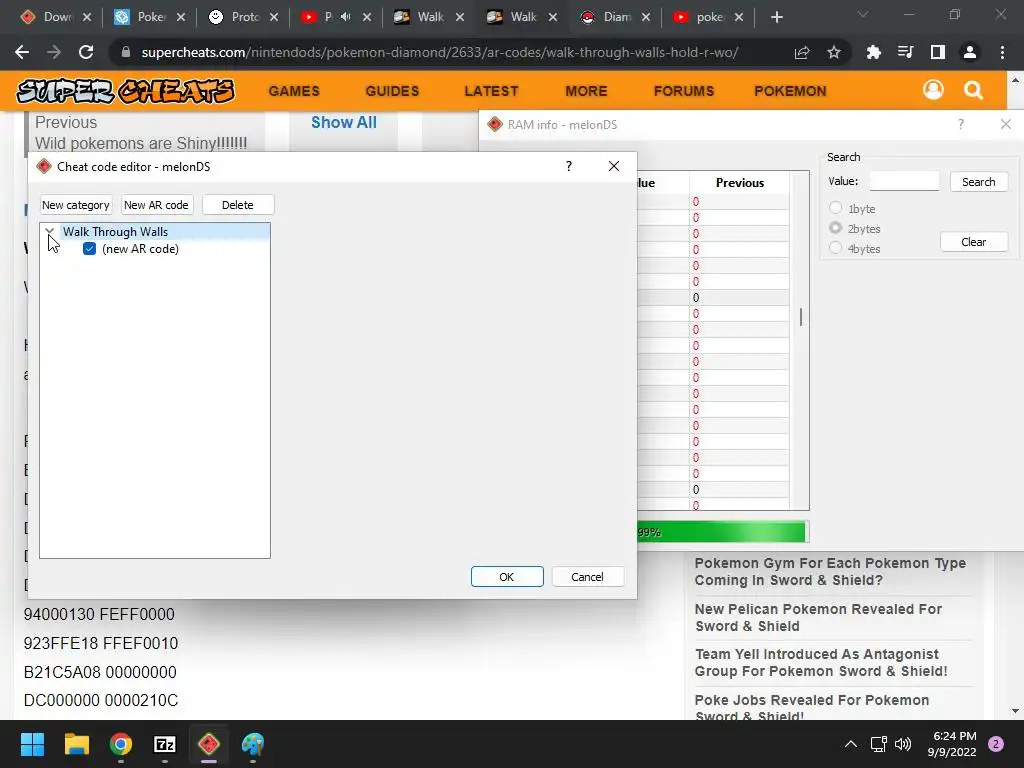The image size is (1024, 768).
Task: Reload the page with the refresh icon
Action: coord(86,52)
